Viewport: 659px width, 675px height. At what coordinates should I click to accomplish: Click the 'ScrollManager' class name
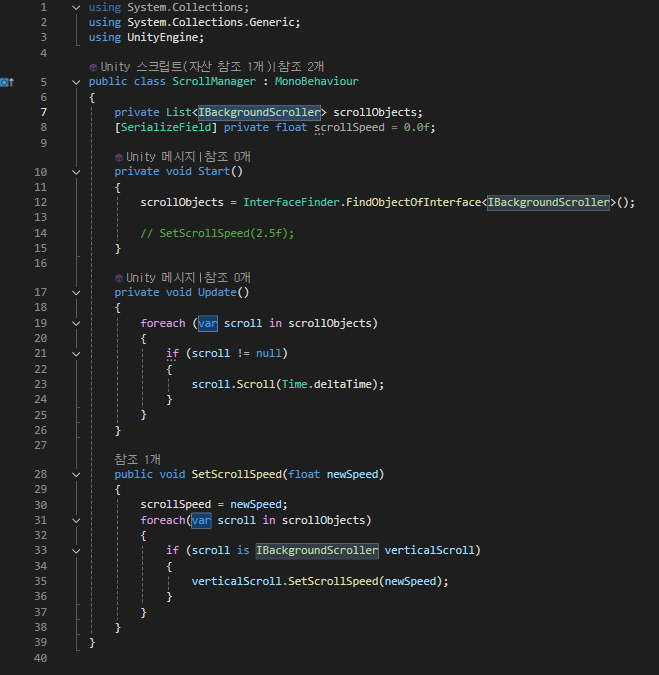coord(214,81)
